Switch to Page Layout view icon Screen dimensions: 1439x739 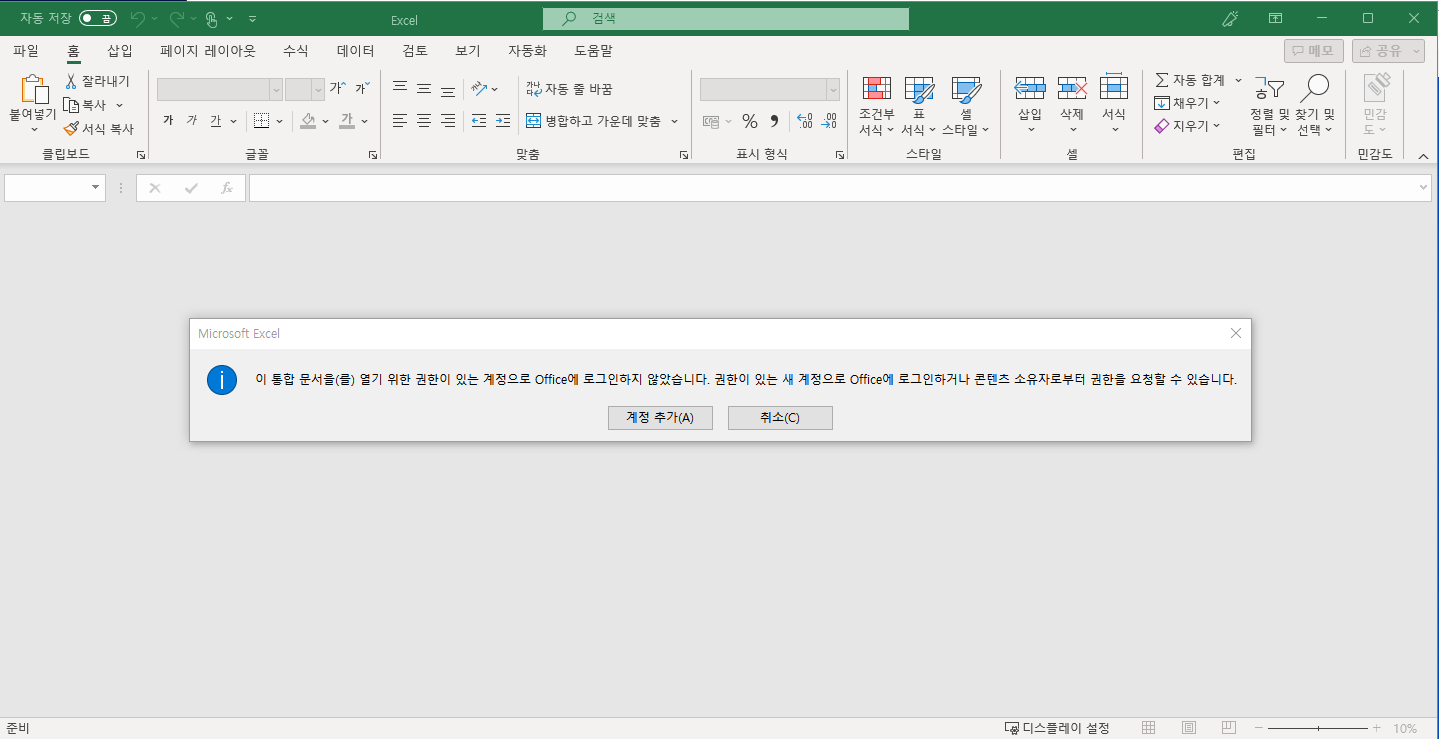(x=1188, y=728)
